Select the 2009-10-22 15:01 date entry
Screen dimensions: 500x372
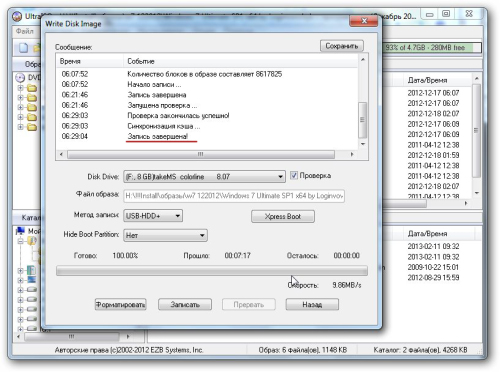click(x=433, y=267)
